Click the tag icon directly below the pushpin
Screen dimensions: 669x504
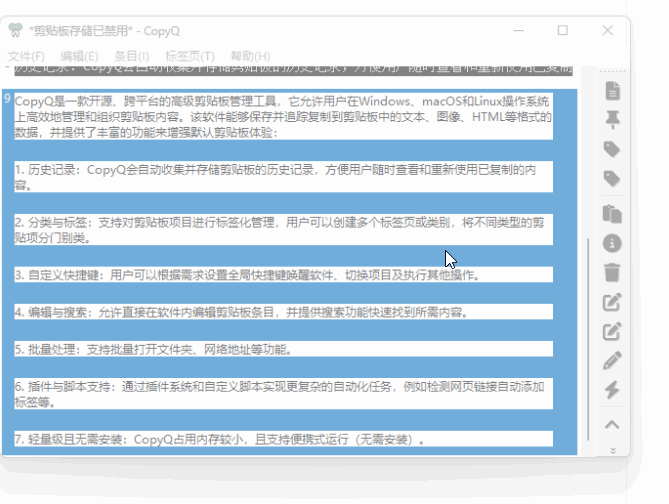[x=612, y=149]
